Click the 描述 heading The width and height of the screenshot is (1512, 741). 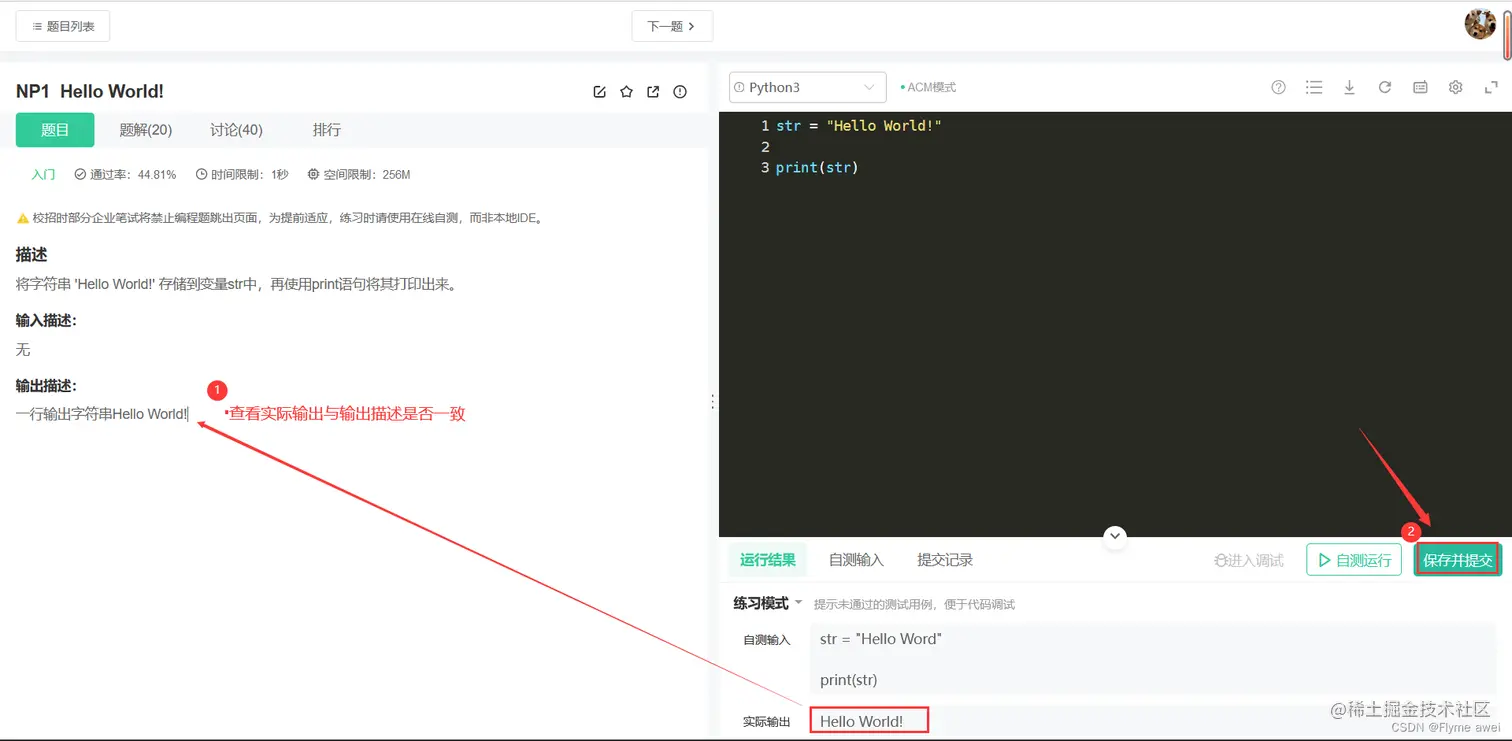click(32, 255)
